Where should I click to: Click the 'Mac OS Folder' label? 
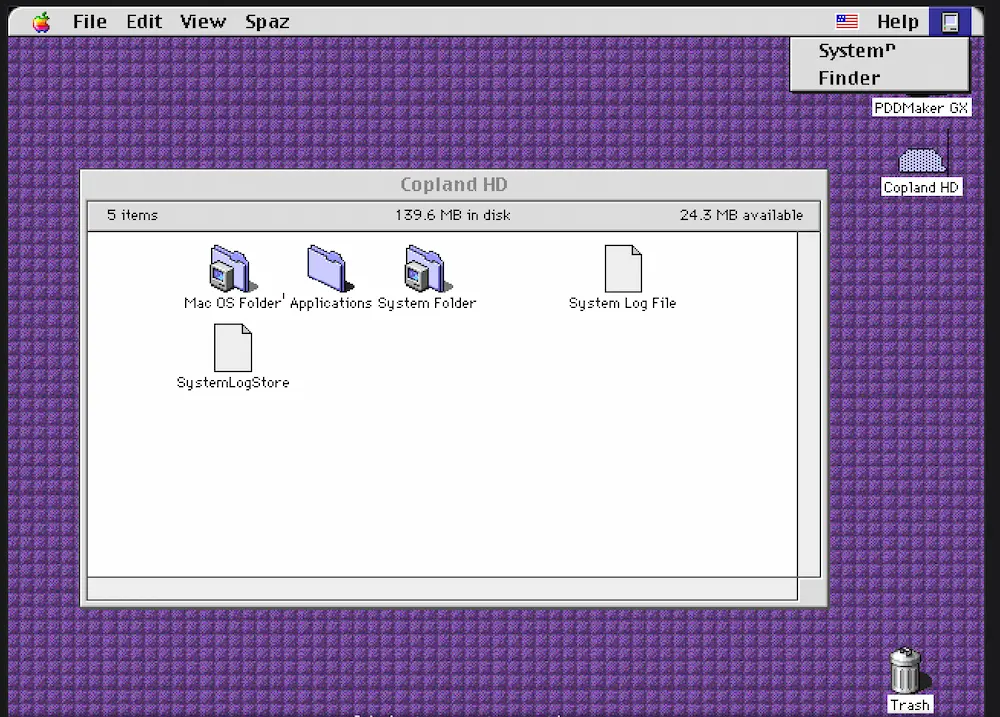tap(232, 303)
